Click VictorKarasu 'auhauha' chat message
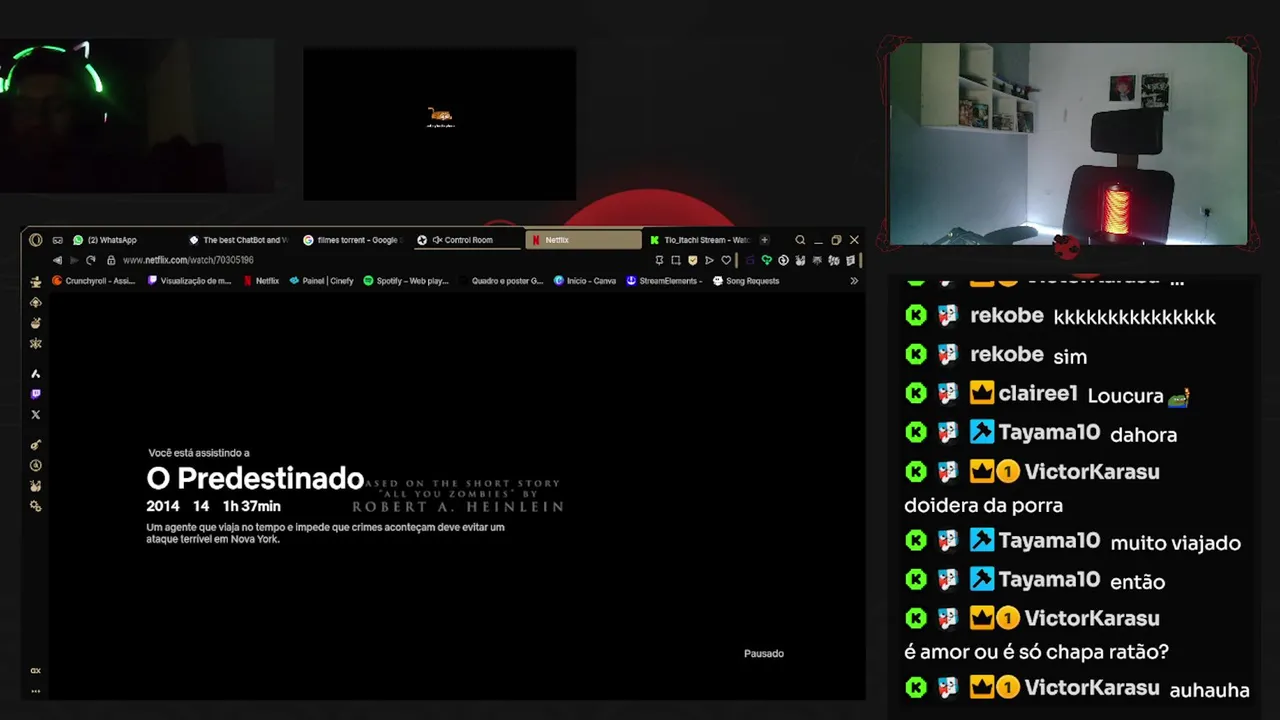 (x=1209, y=689)
